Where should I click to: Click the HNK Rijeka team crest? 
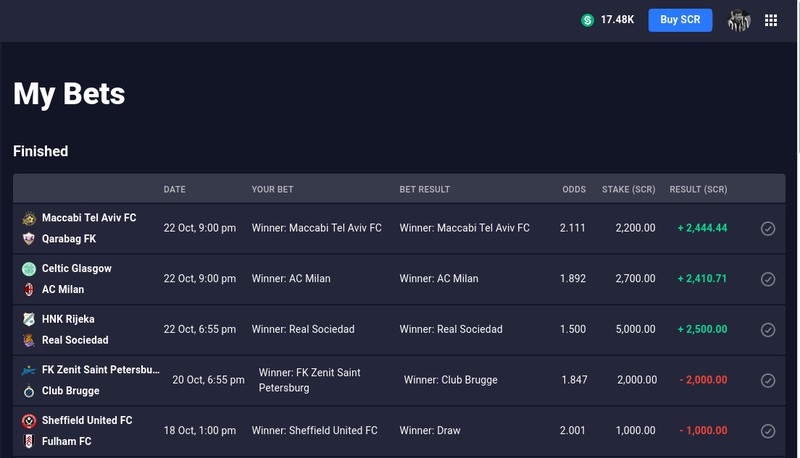click(29, 319)
